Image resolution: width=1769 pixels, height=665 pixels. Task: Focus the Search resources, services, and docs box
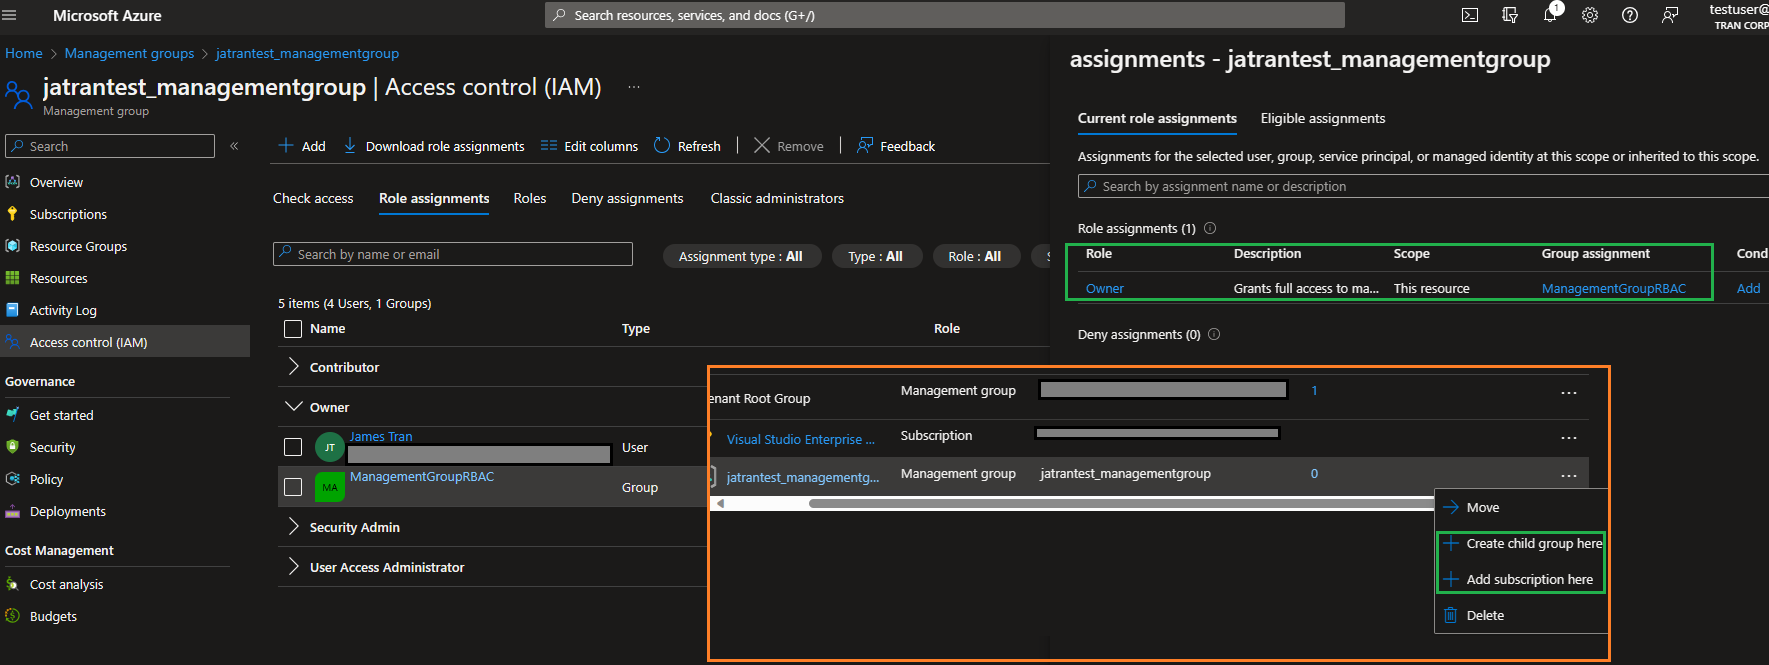pos(945,15)
